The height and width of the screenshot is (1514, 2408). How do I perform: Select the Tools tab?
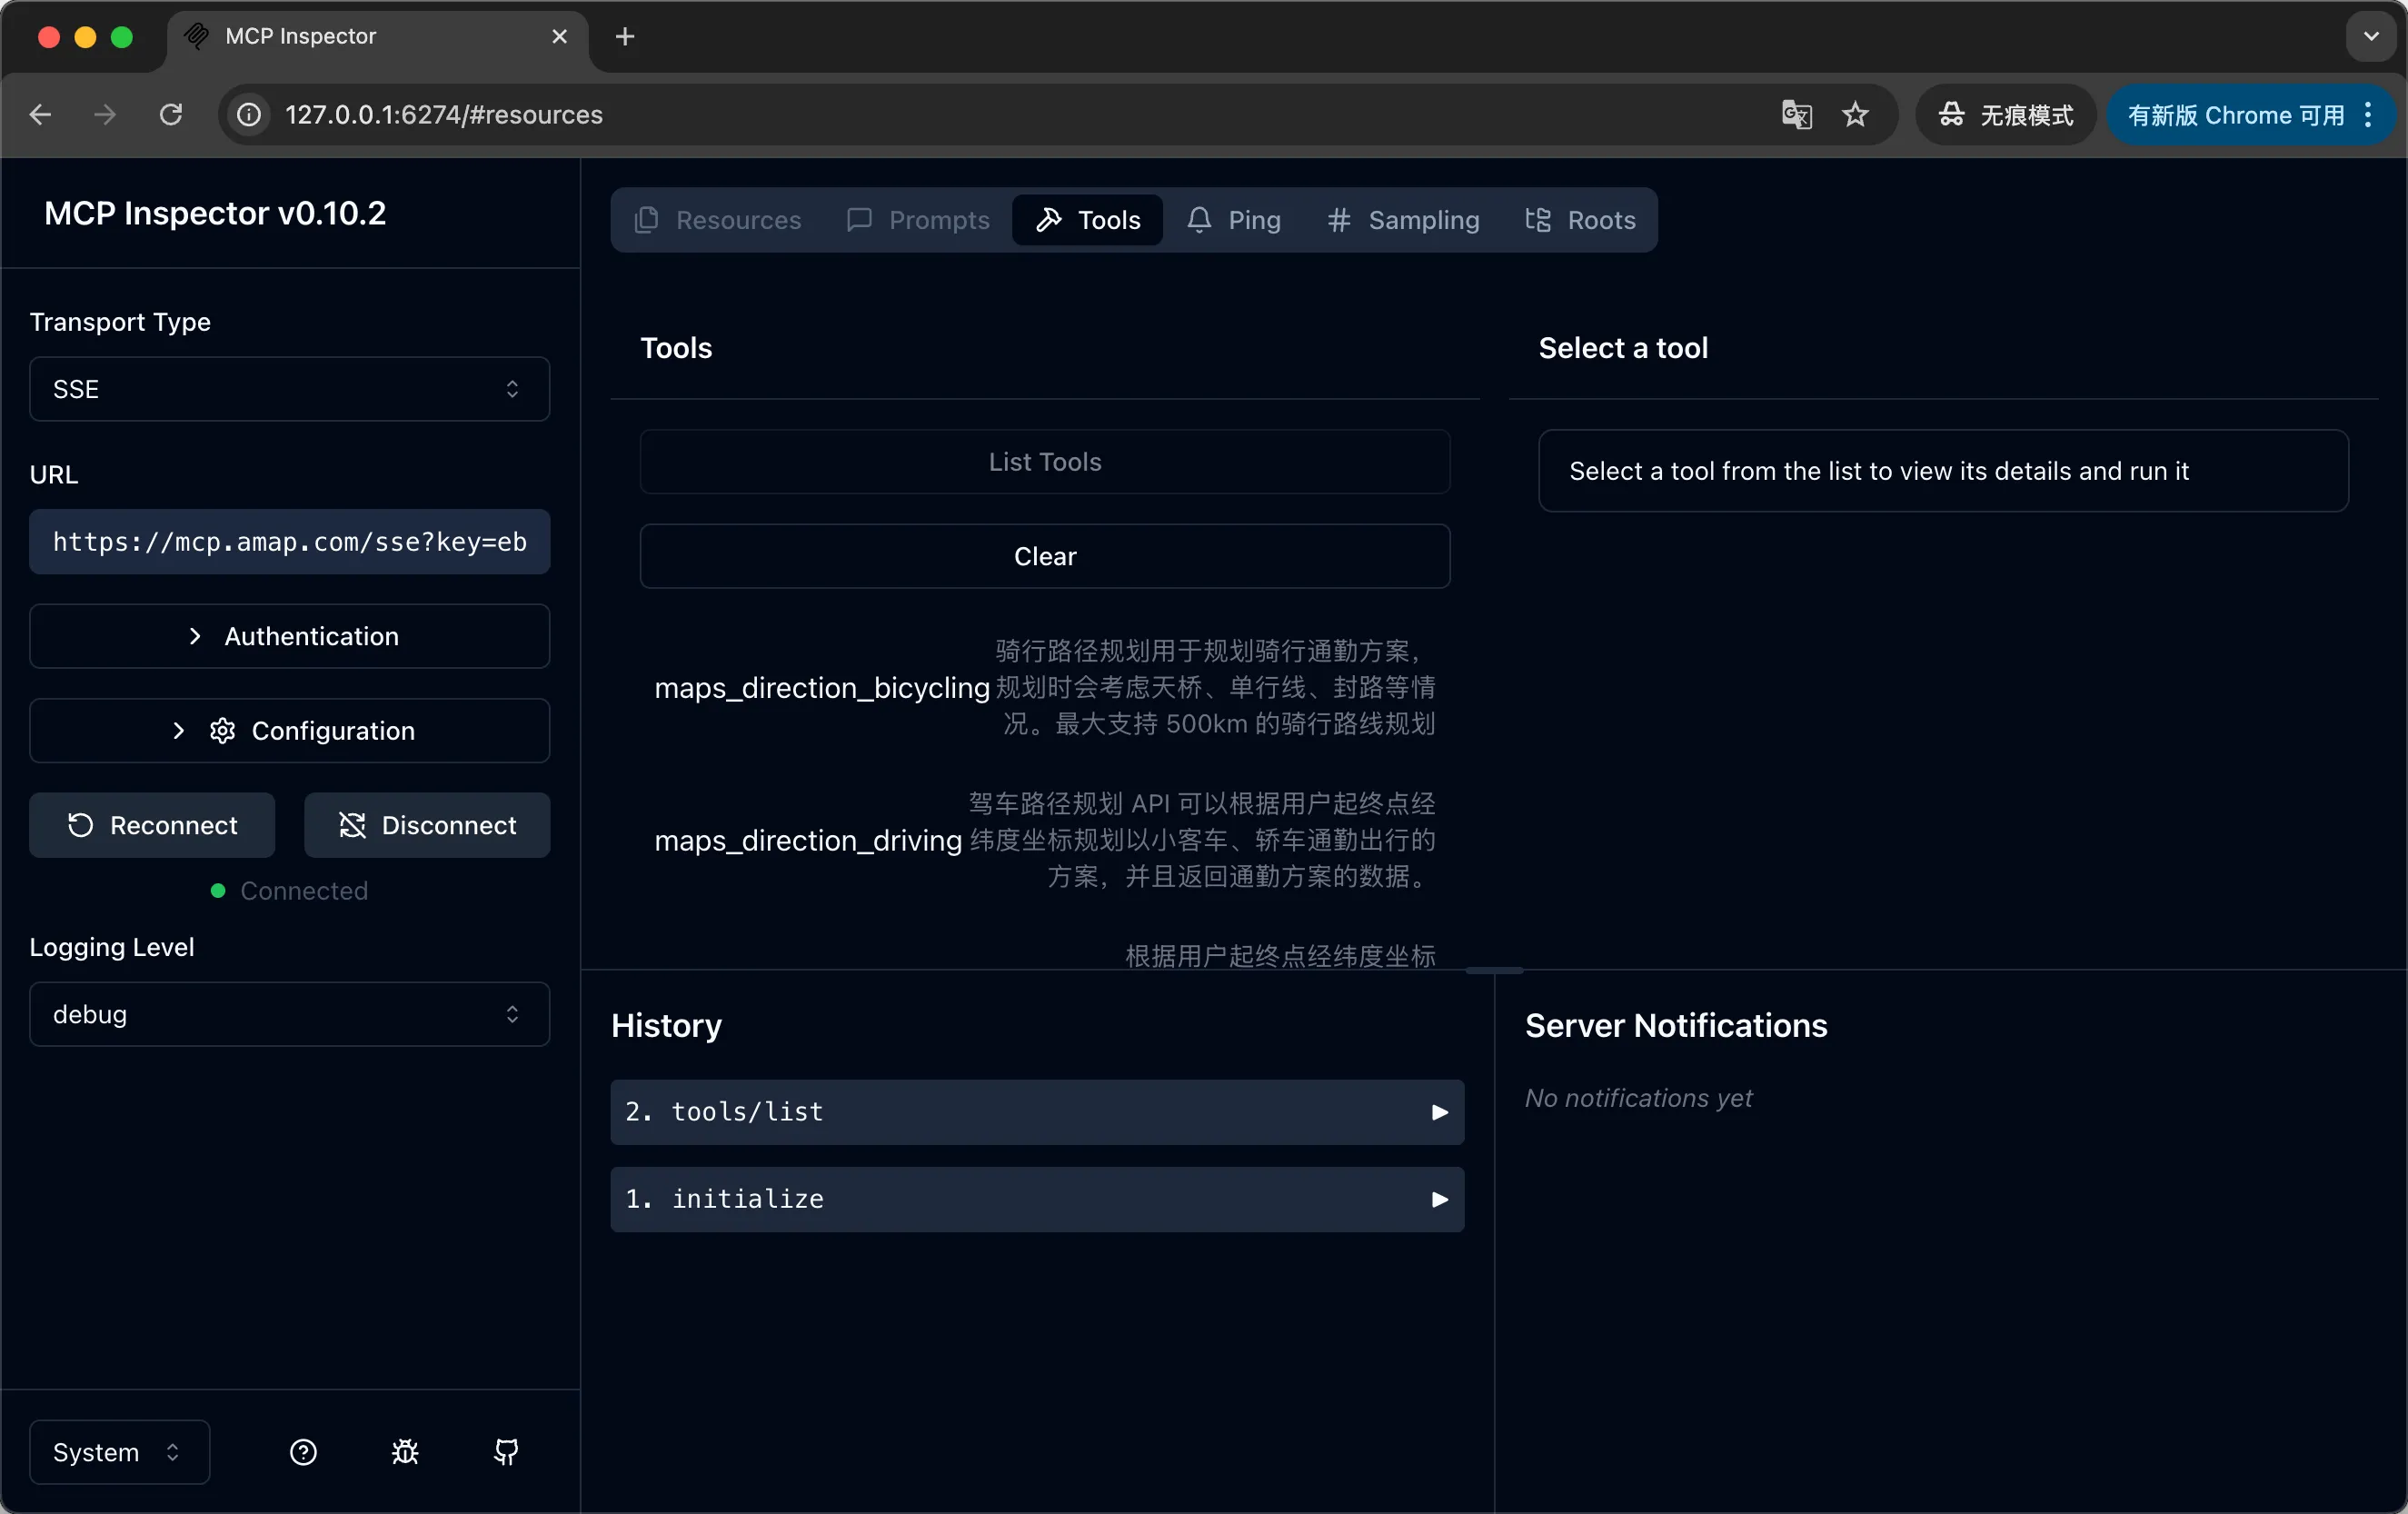tap(1088, 220)
